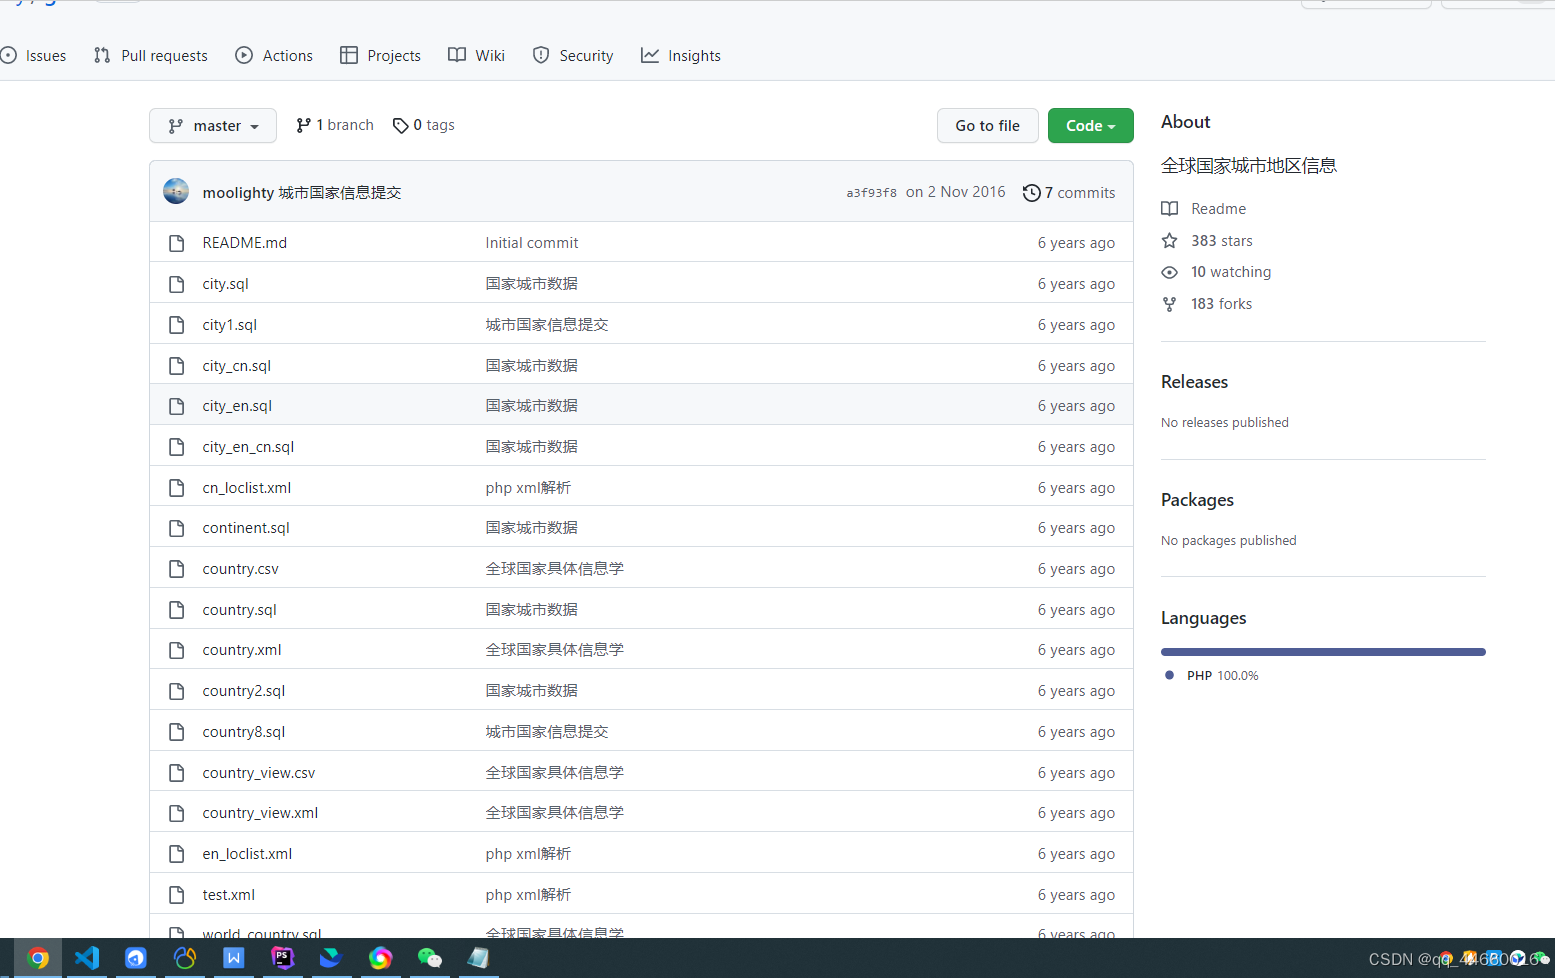Click the branch icon beside 1 branch
This screenshot has height=978, width=1555.
tap(303, 125)
